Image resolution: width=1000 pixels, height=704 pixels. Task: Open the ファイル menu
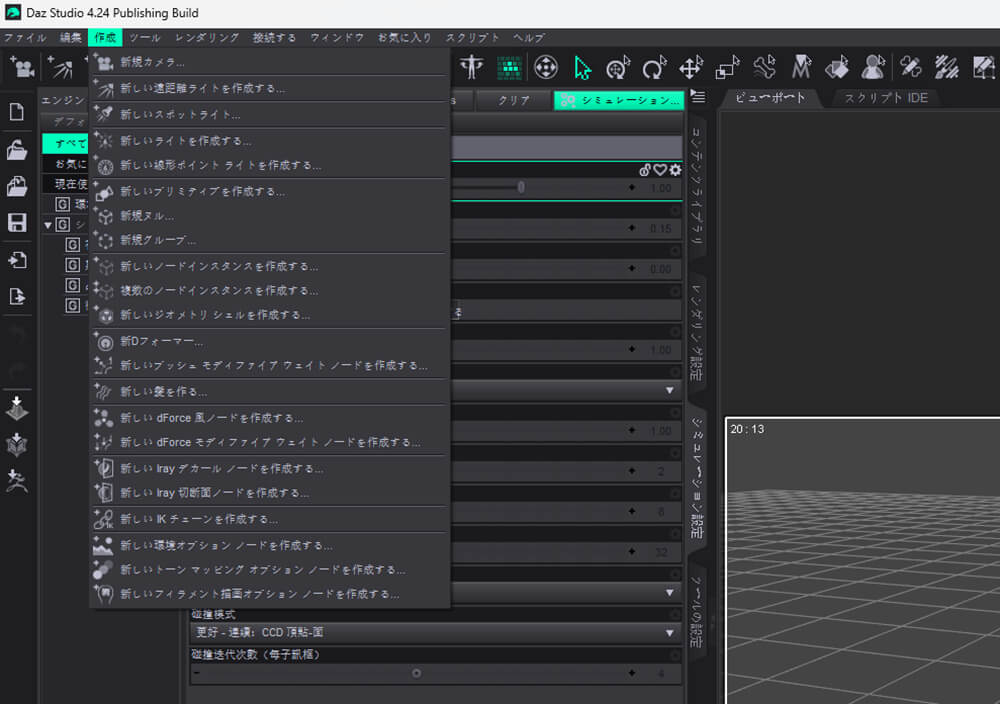click(x=24, y=38)
